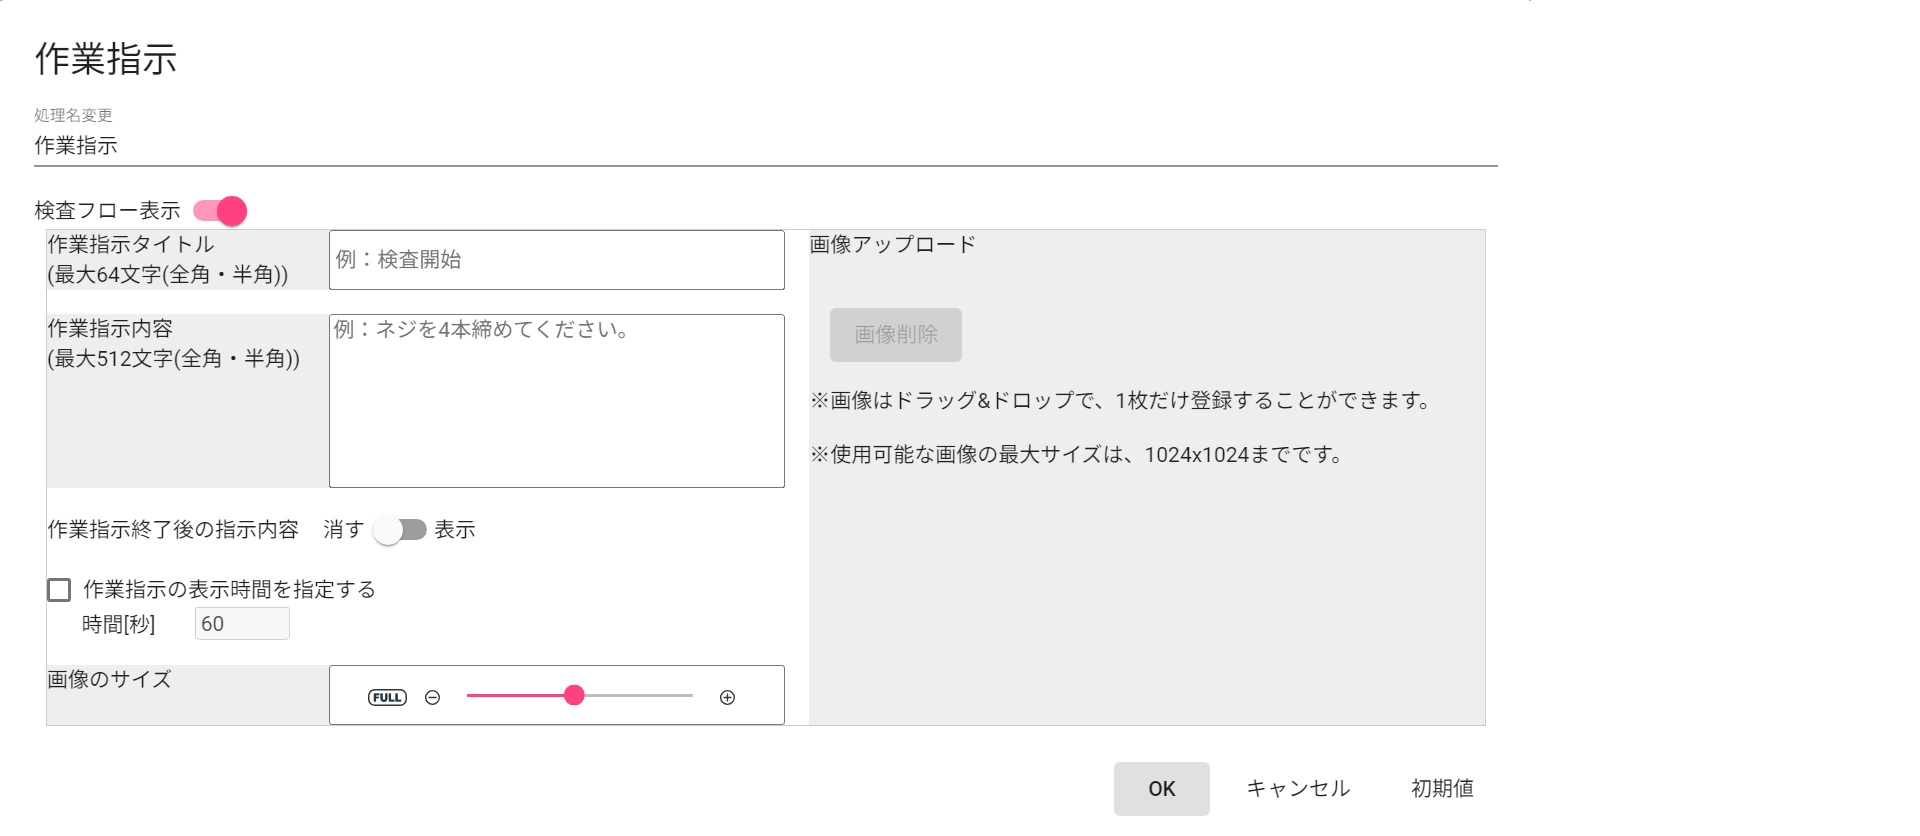This screenshot has height=836, width=1920.
Task: Check the 作業指示の表示時間を指定する checkbox
Action: point(59,590)
